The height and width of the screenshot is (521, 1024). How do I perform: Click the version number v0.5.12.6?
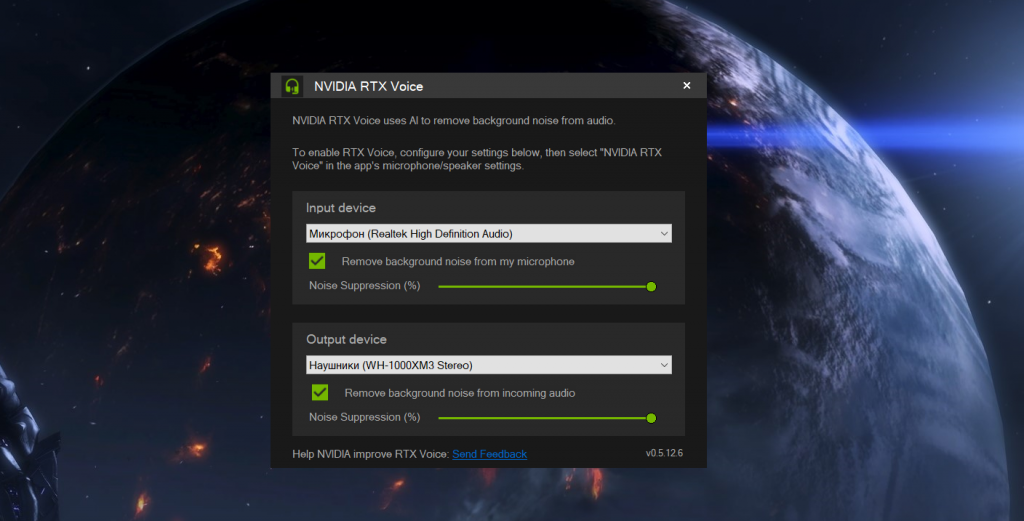[x=665, y=453]
